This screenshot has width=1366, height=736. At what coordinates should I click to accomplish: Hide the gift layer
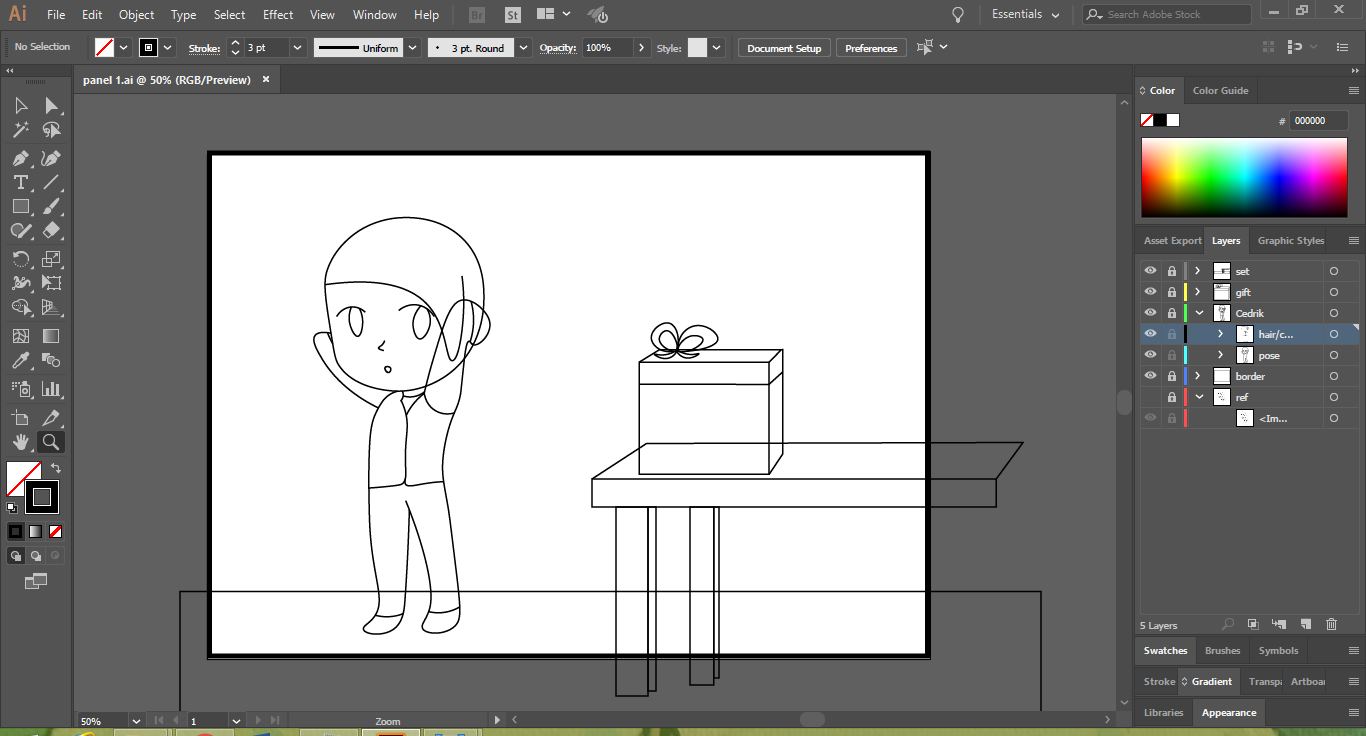1150,292
